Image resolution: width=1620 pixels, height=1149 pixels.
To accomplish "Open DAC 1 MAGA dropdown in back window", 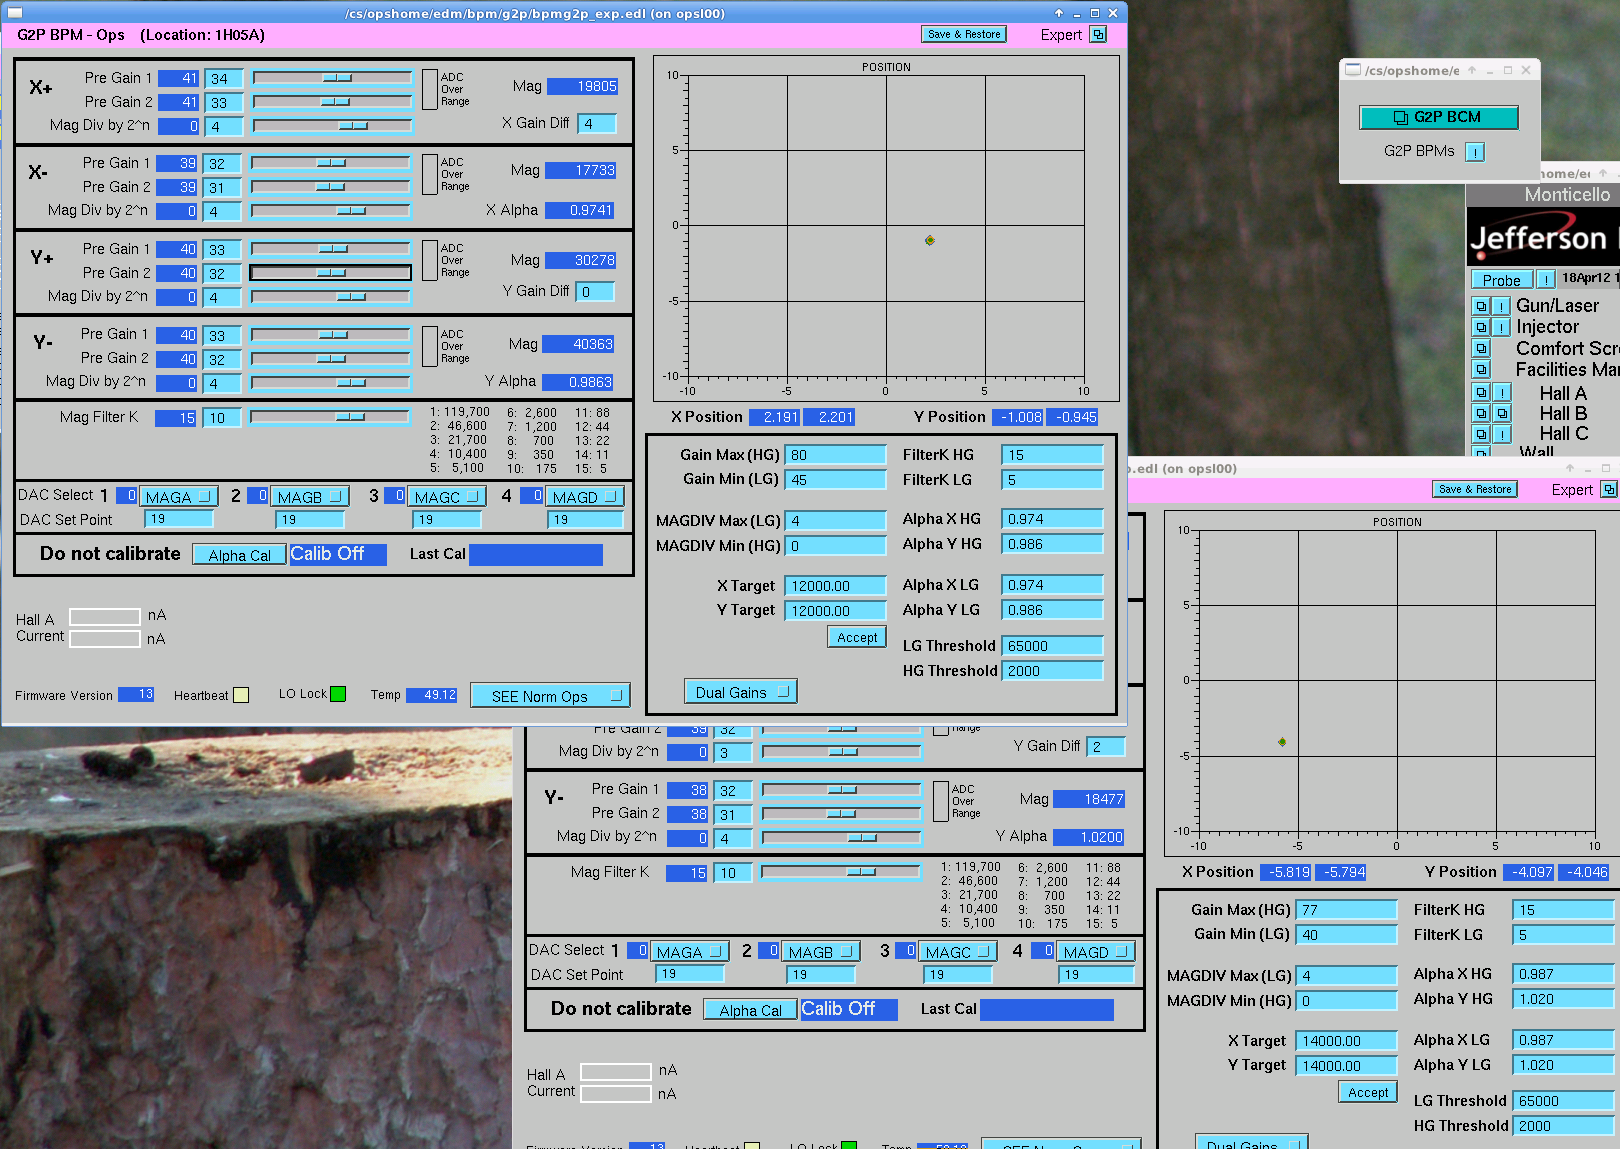I will [x=689, y=951].
